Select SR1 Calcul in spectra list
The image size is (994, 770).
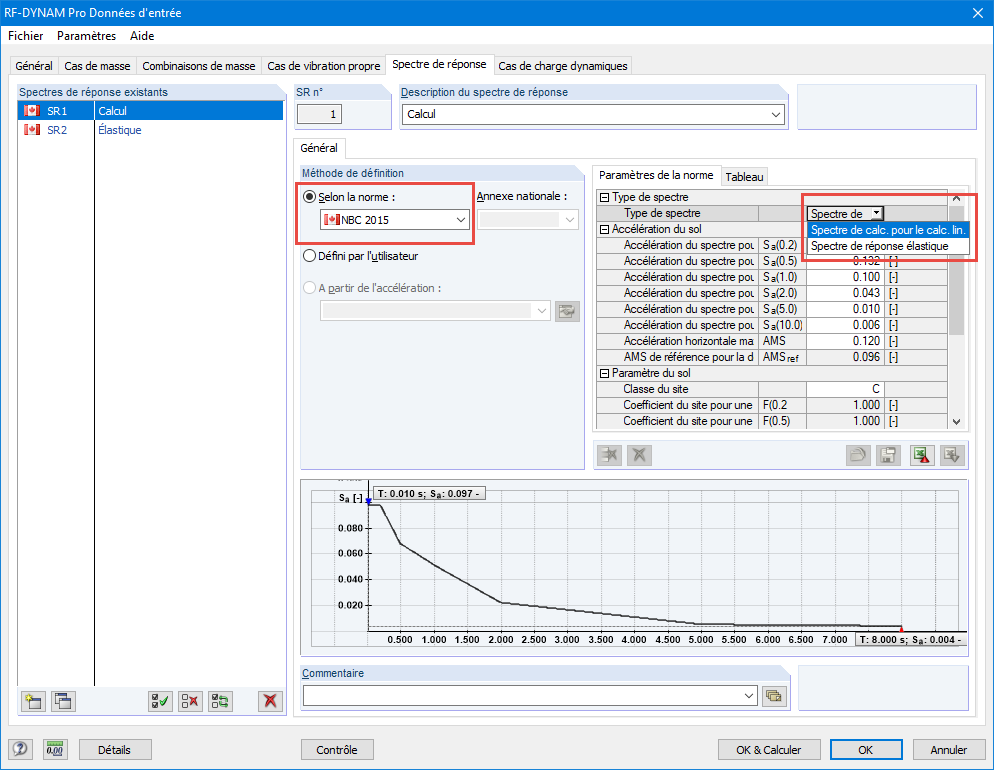click(151, 111)
